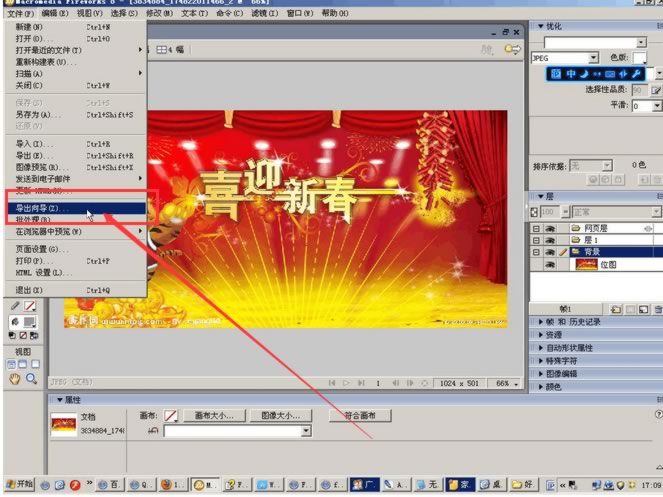
Task: Collapse the 背景 layer tree
Action: click(x=536, y=252)
